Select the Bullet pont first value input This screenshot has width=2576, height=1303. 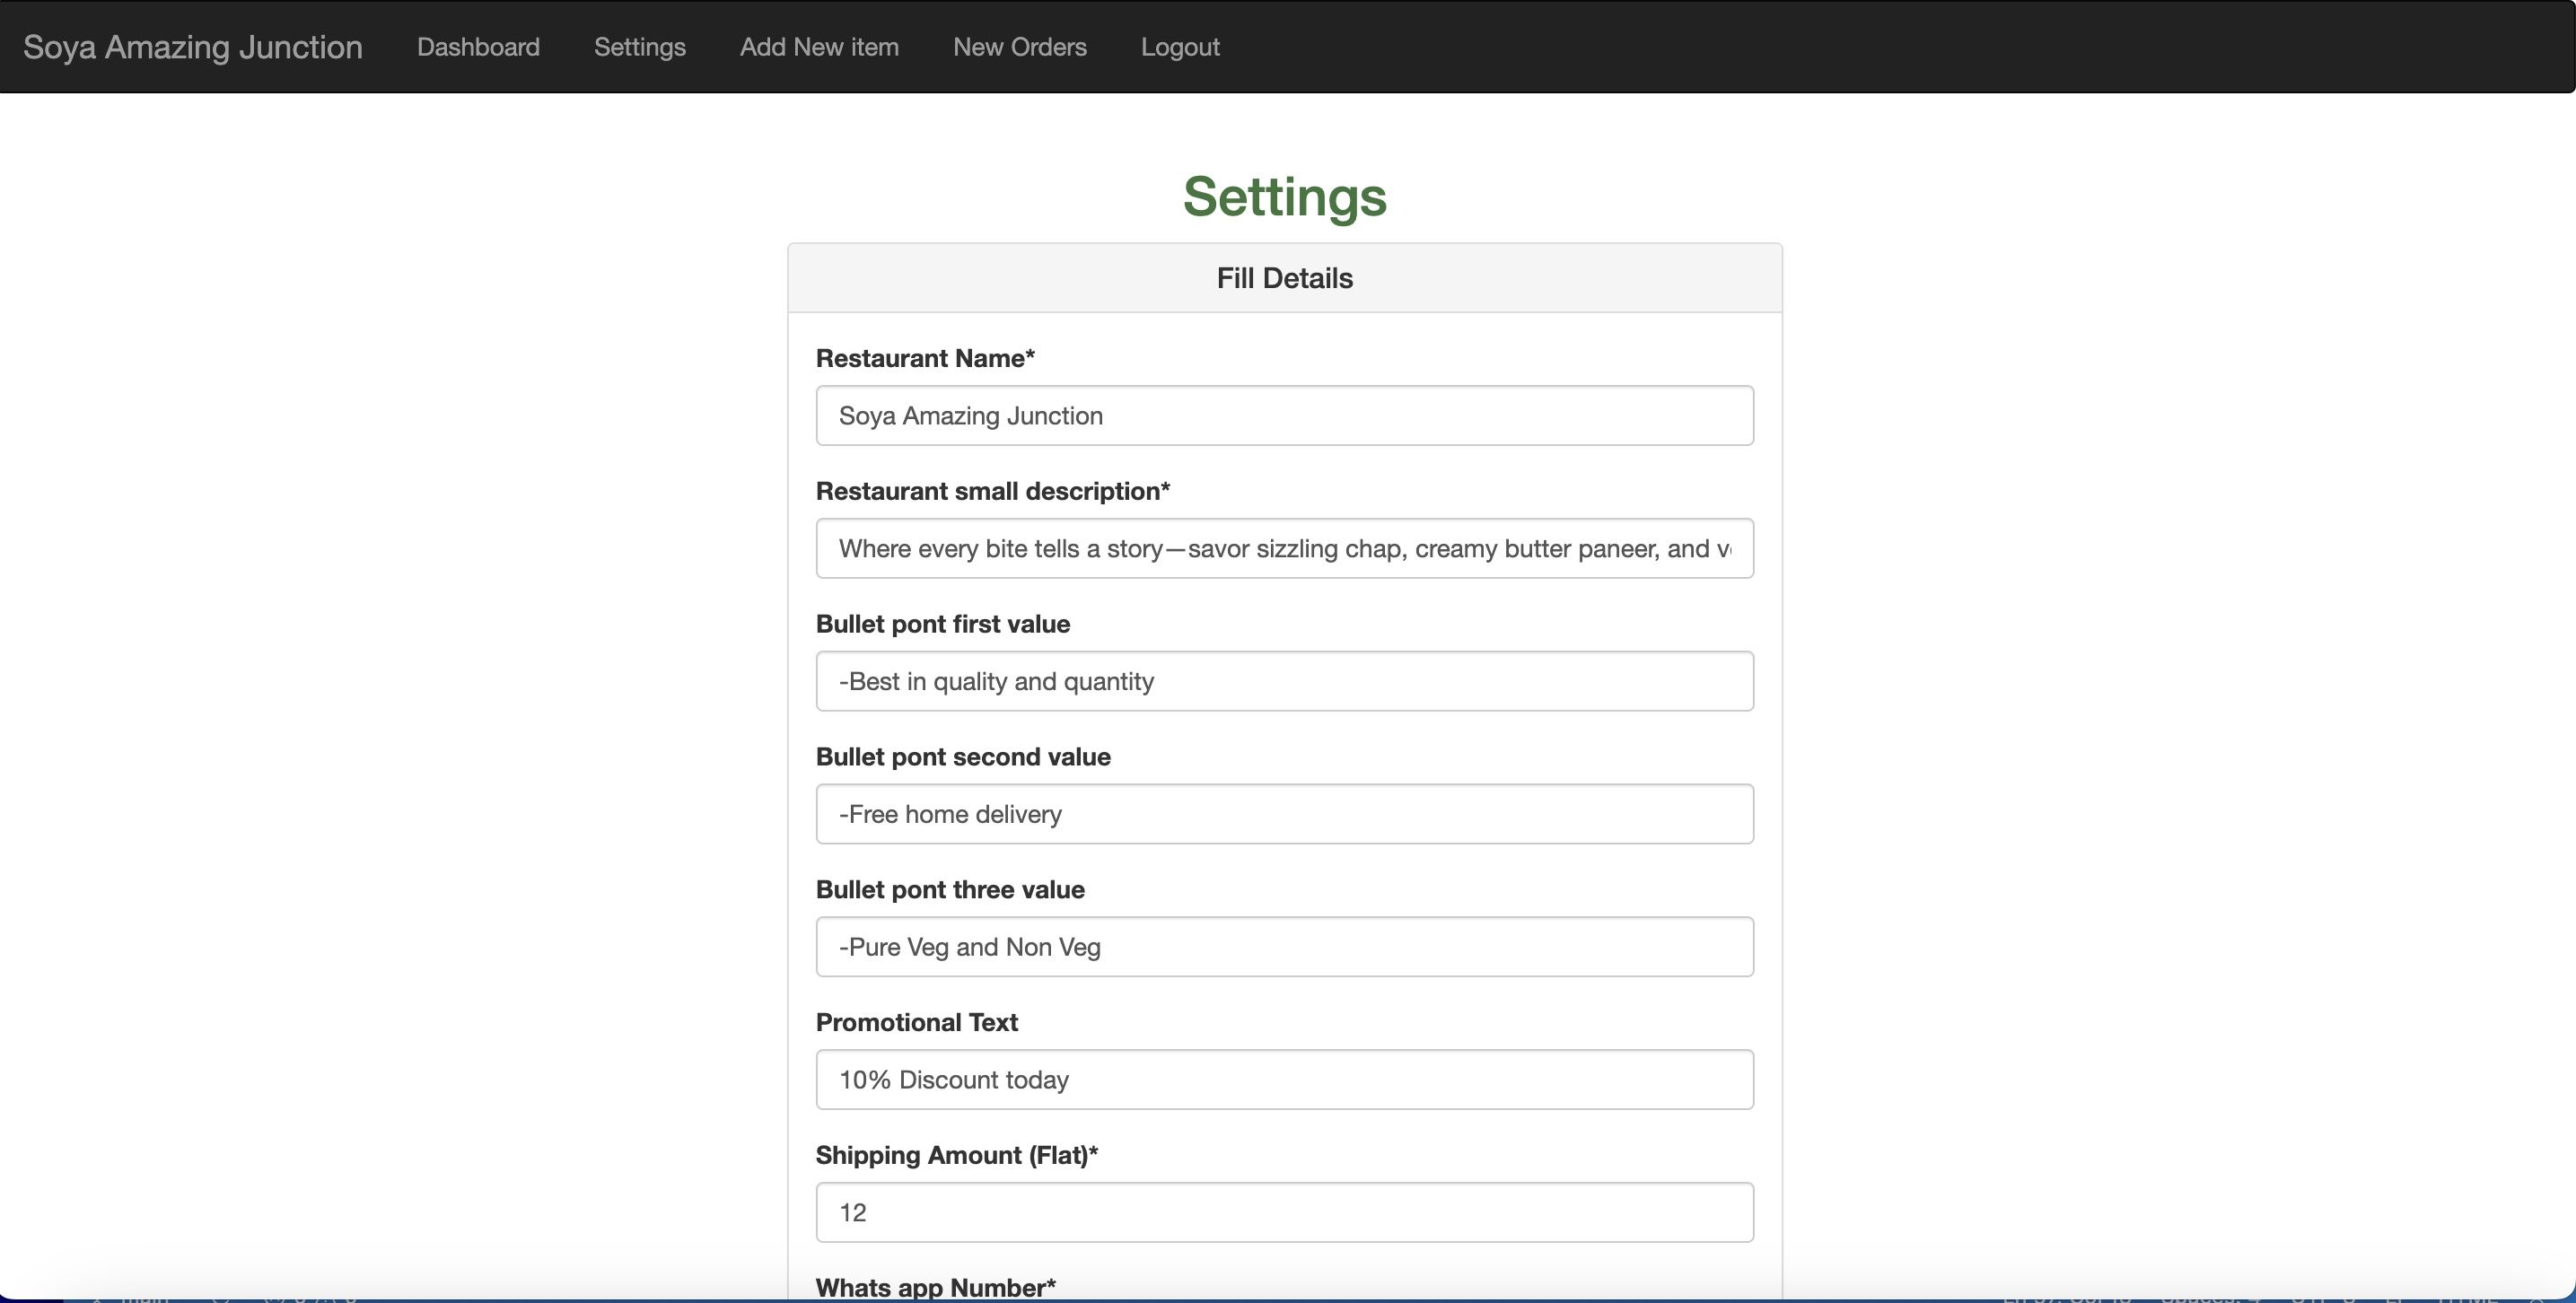[1284, 682]
